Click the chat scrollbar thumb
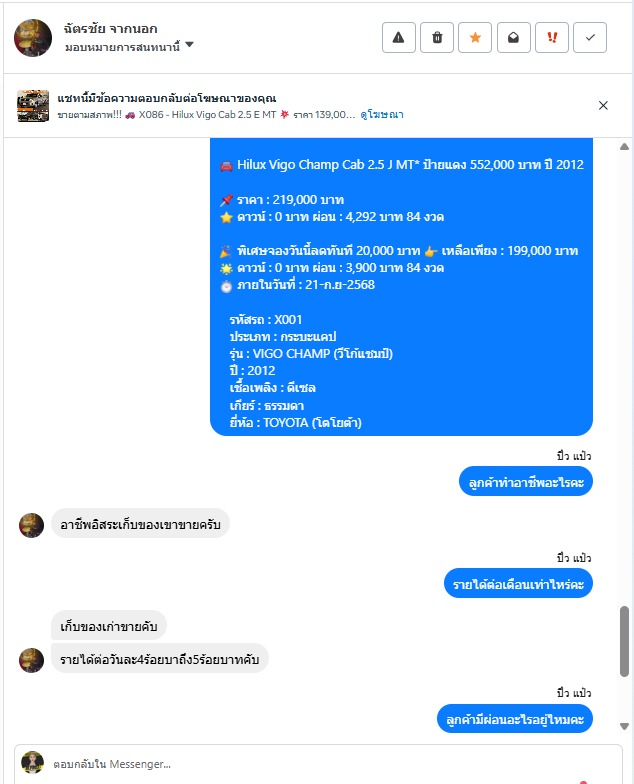Screen dimensions: 634x784 (624, 642)
